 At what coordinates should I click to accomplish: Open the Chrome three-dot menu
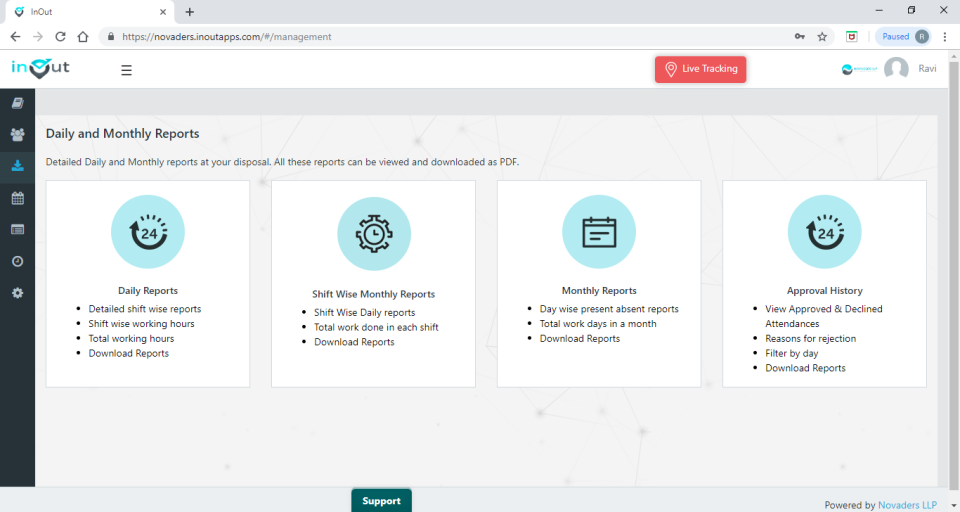(x=945, y=37)
